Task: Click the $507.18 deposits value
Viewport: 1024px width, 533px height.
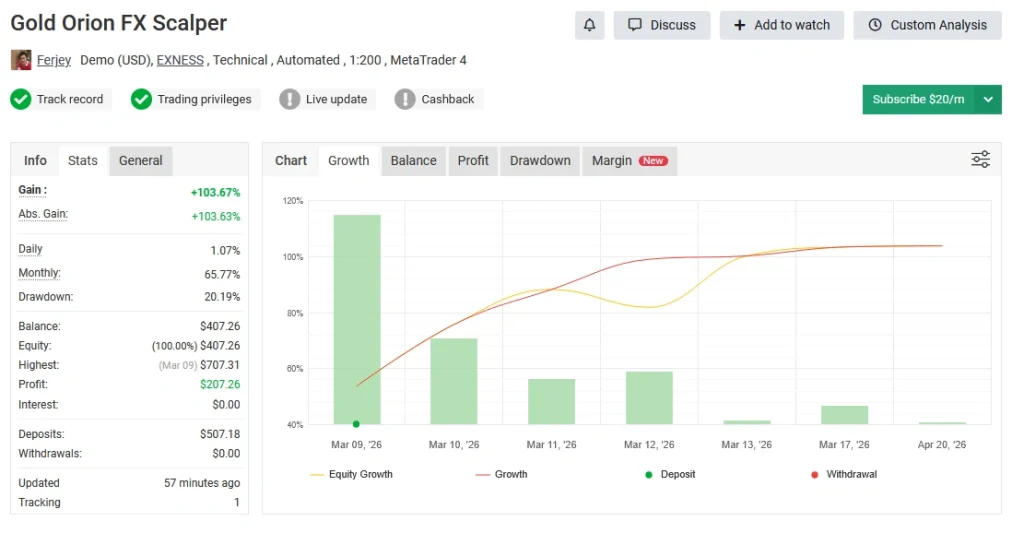Action: (x=220, y=434)
